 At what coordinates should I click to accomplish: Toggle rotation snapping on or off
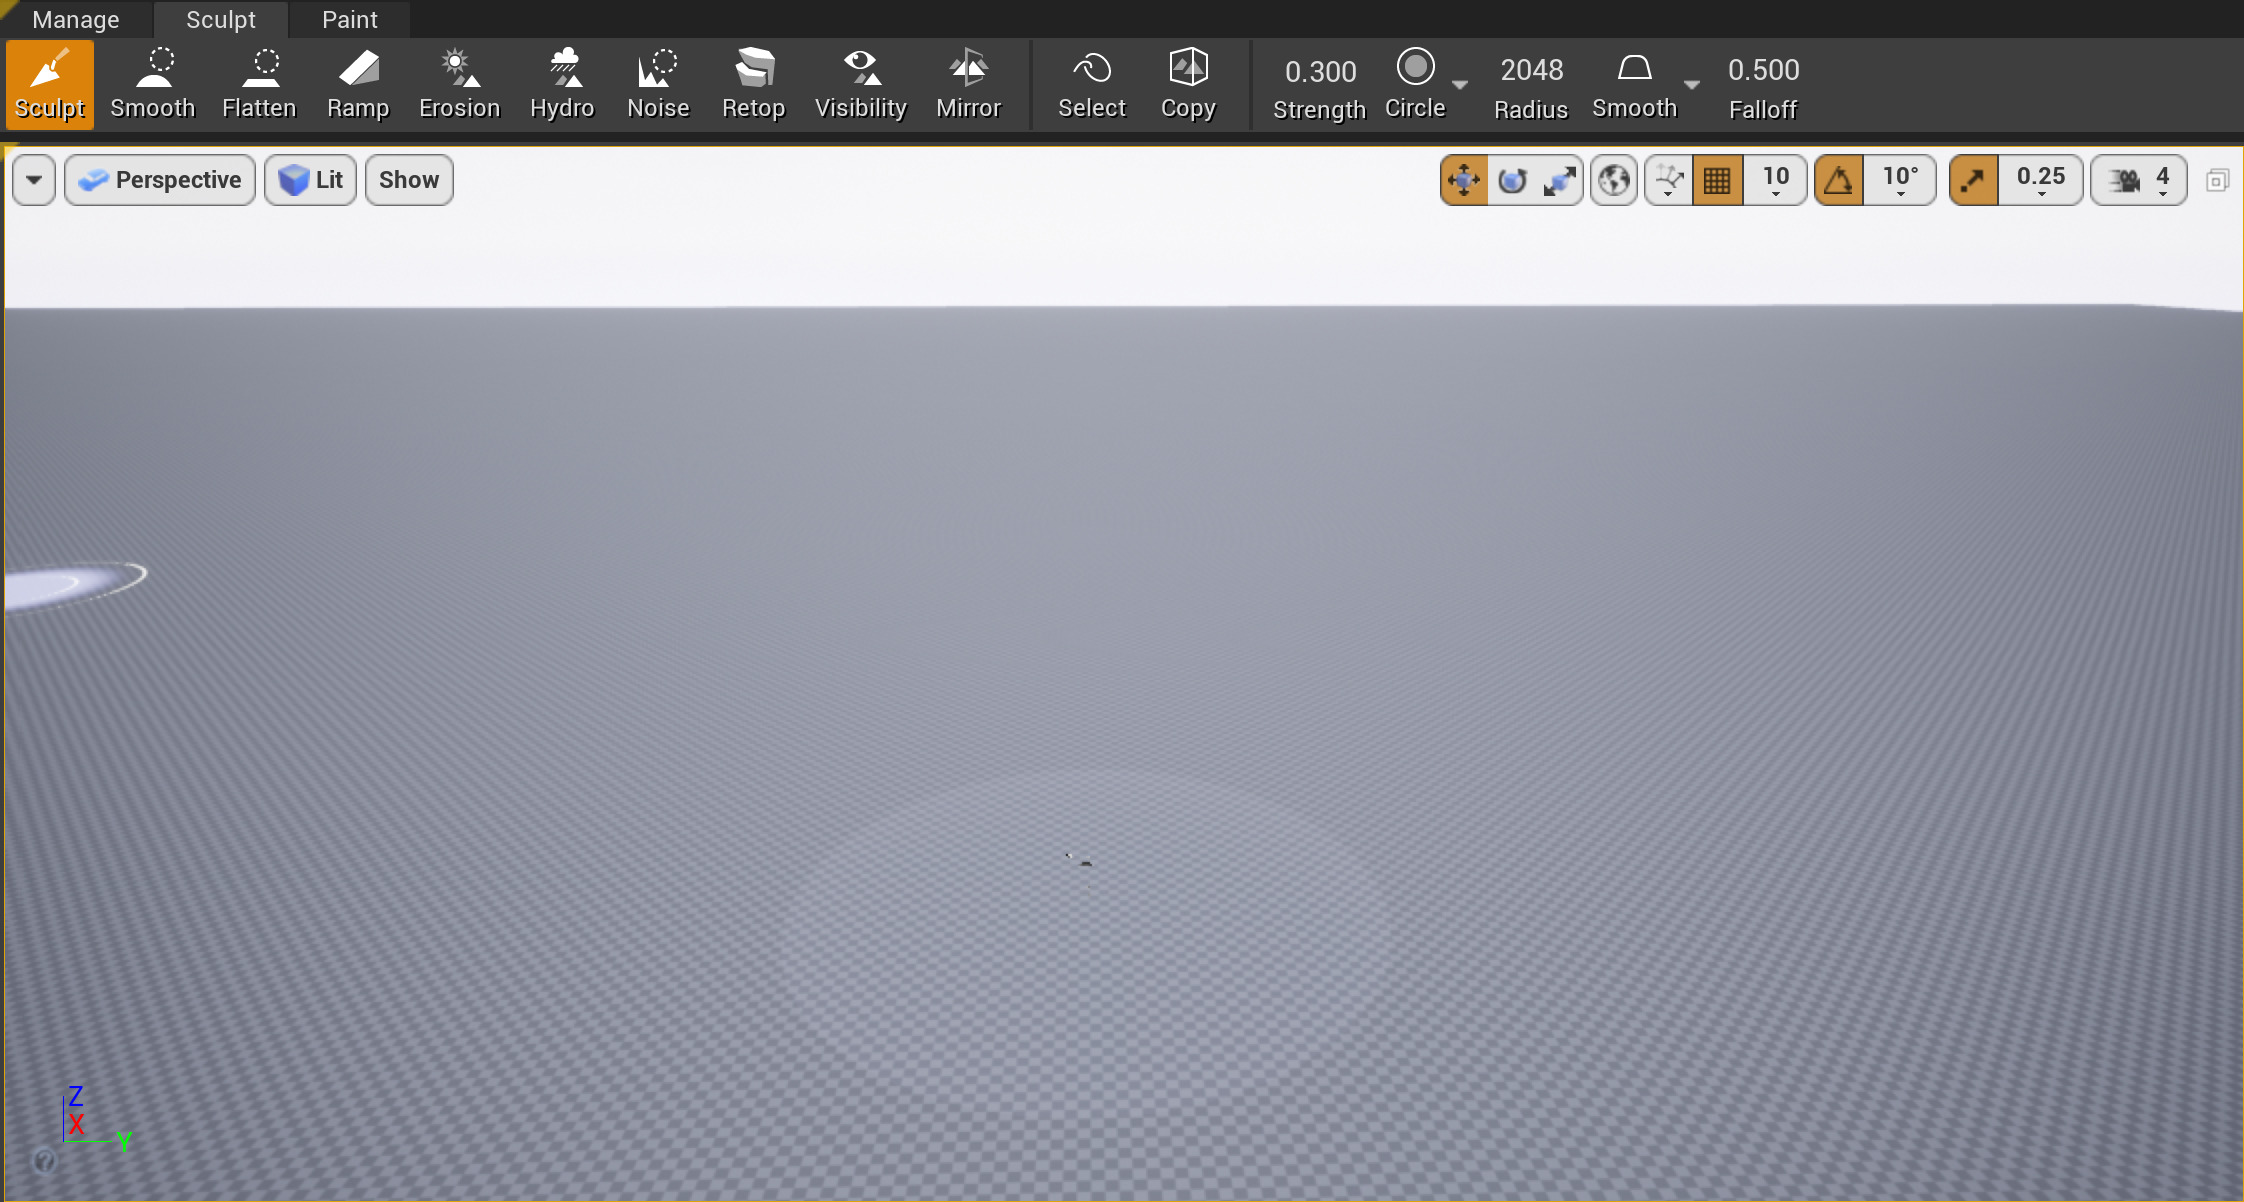coord(1841,179)
